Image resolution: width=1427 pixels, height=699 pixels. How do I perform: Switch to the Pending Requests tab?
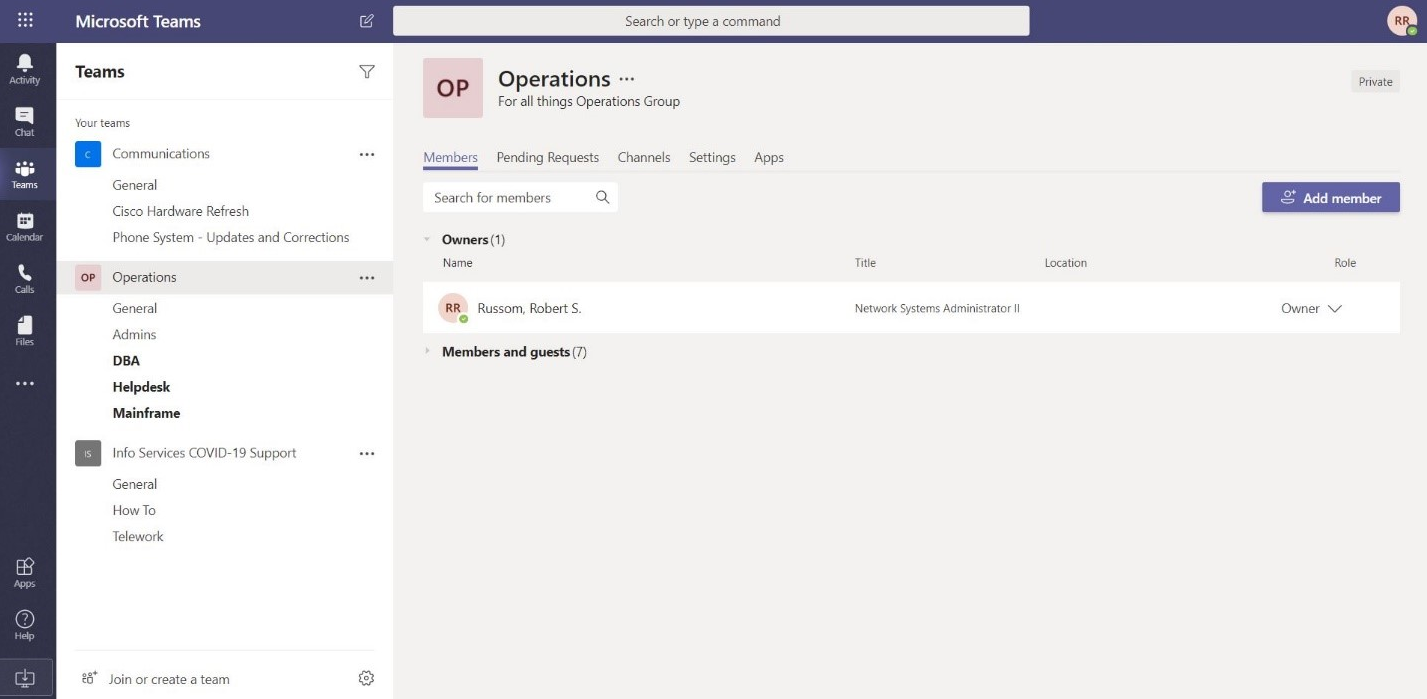547,157
